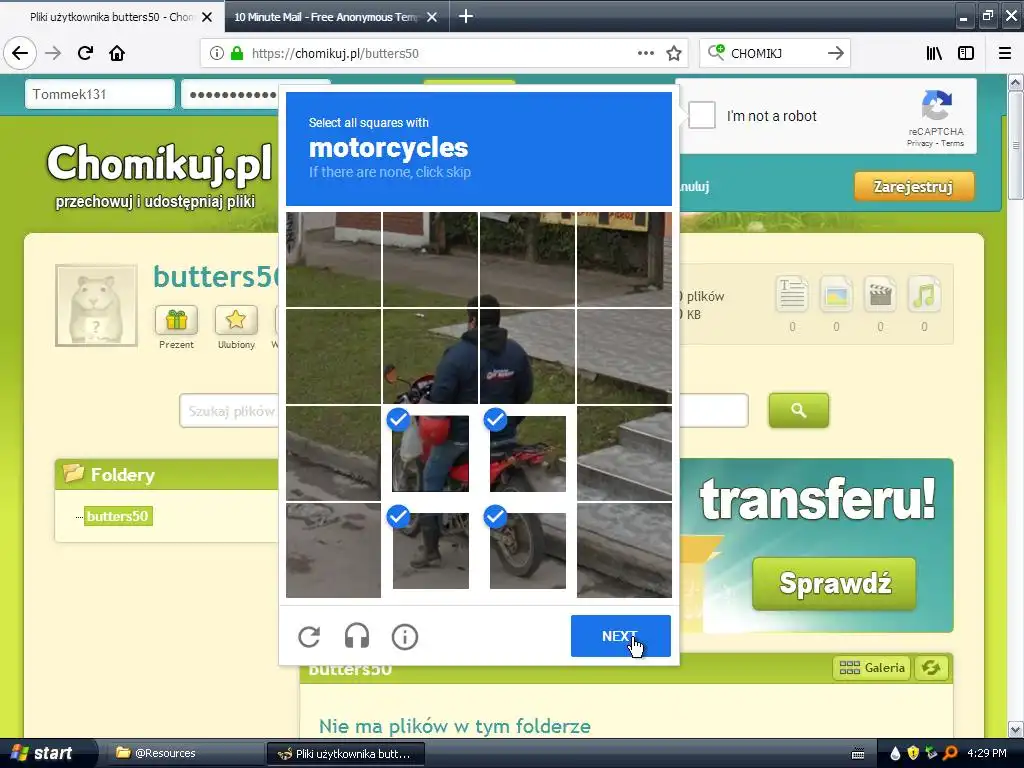Switch to the Pliki użytkownika butters50 tab

[112, 17]
